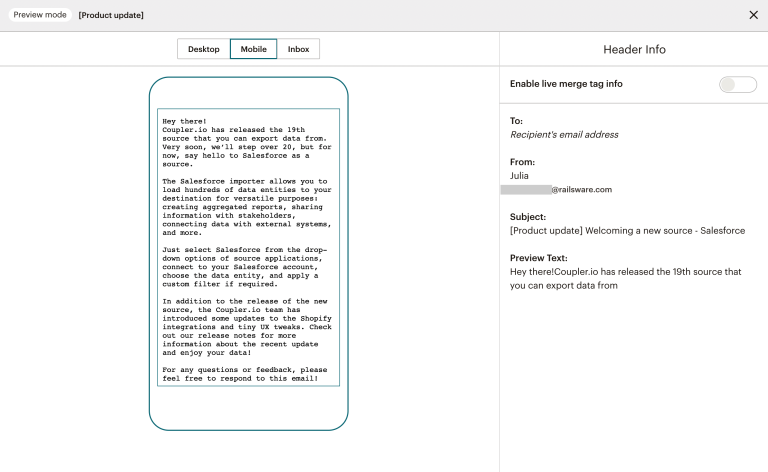
Task: Click the paragraph starting 'Just select Salesforce'
Action: point(246,266)
